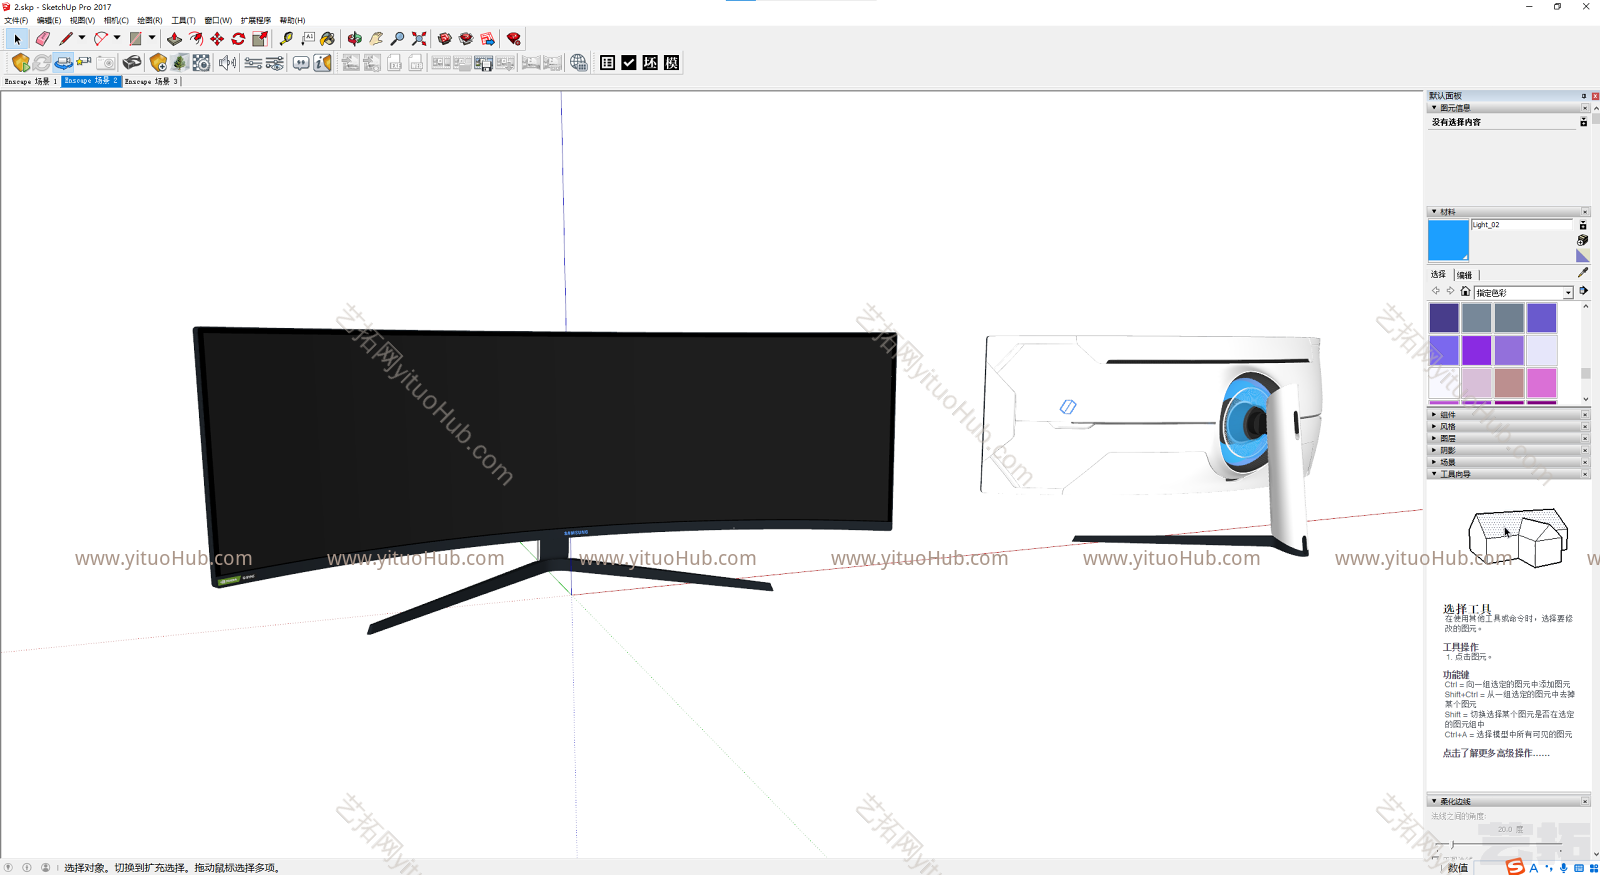Image resolution: width=1600 pixels, height=875 pixels.
Task: Open the 文件(F) menu
Action: [16, 20]
